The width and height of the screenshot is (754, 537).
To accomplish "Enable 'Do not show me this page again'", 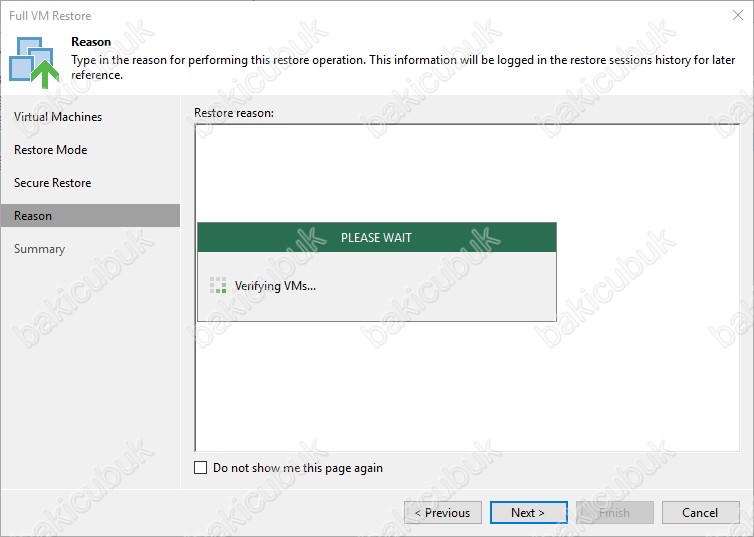I will 201,467.
